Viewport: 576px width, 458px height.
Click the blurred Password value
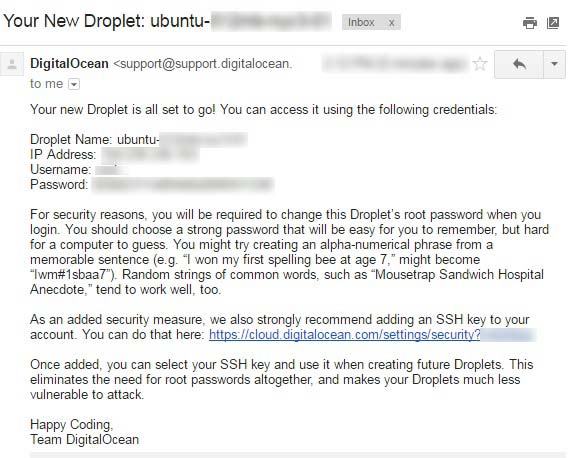pyautogui.click(x=183, y=184)
